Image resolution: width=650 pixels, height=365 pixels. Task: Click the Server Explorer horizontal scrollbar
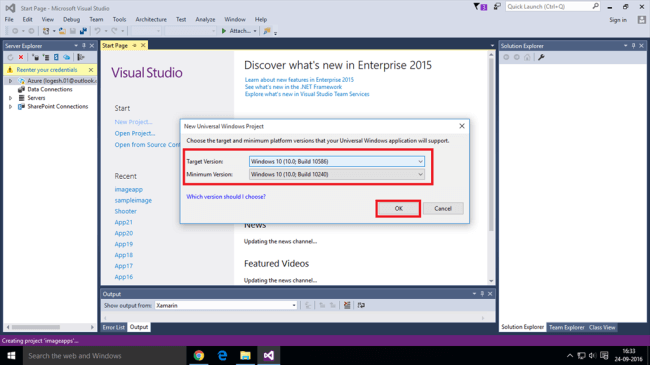tap(50, 327)
